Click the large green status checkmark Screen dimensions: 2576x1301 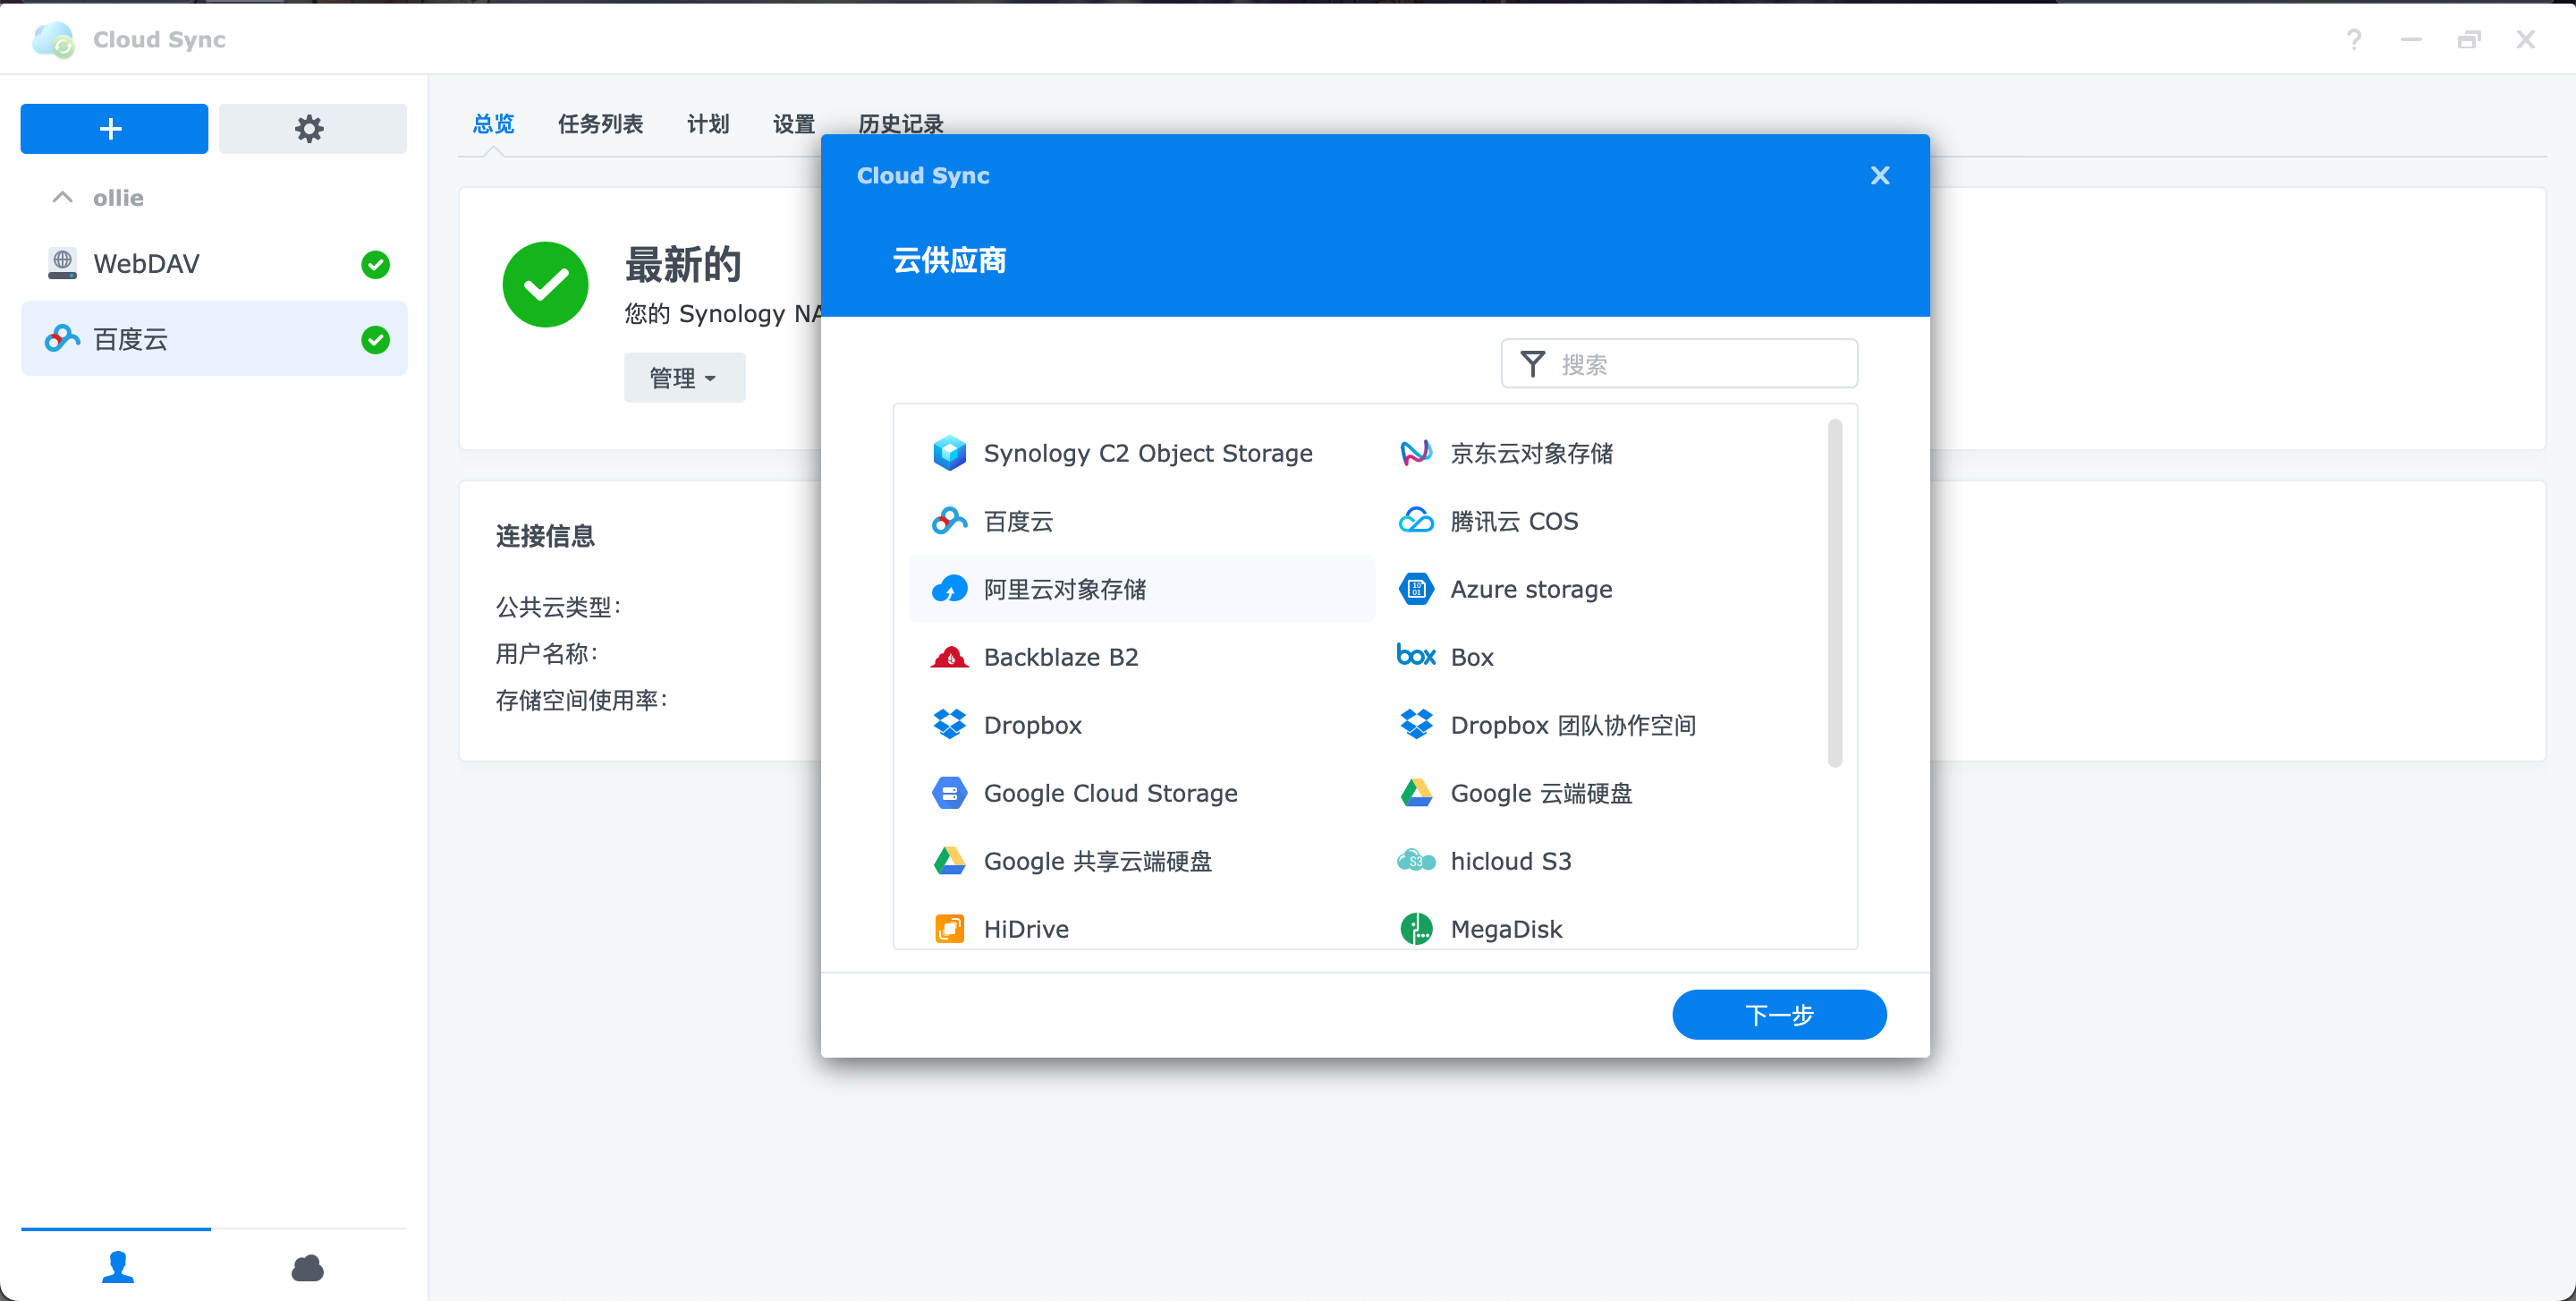(x=545, y=284)
